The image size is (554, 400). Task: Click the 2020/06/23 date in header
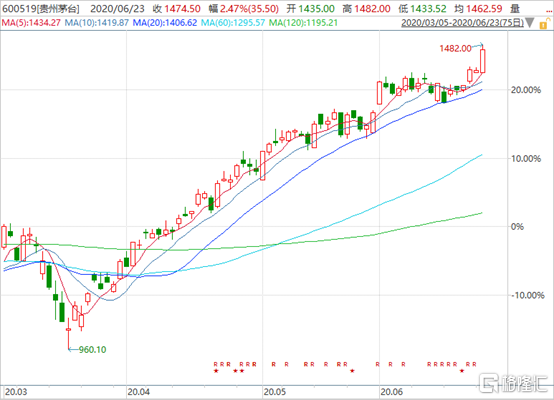[x=118, y=8]
